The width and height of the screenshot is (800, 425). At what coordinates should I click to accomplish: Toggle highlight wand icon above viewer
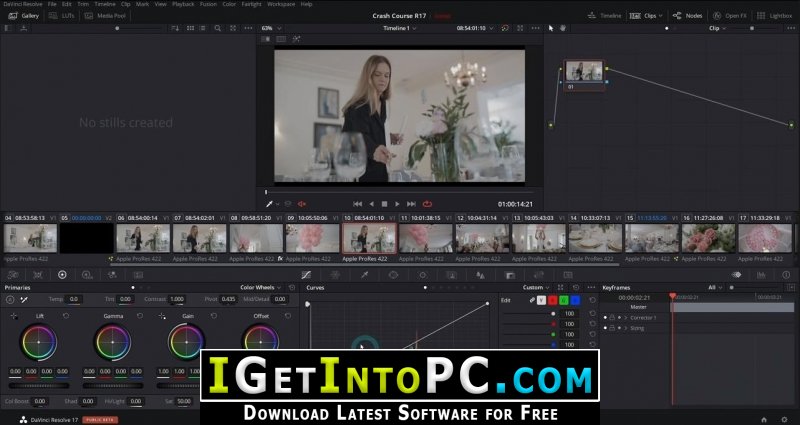296,39
